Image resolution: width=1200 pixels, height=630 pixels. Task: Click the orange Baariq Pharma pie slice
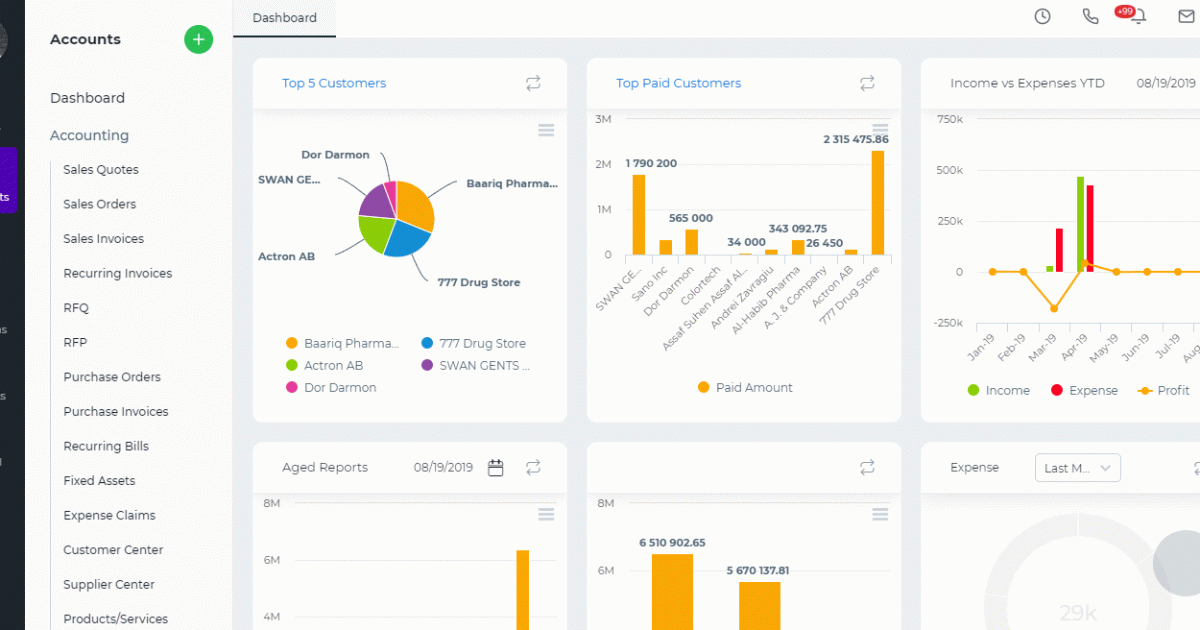point(414,206)
